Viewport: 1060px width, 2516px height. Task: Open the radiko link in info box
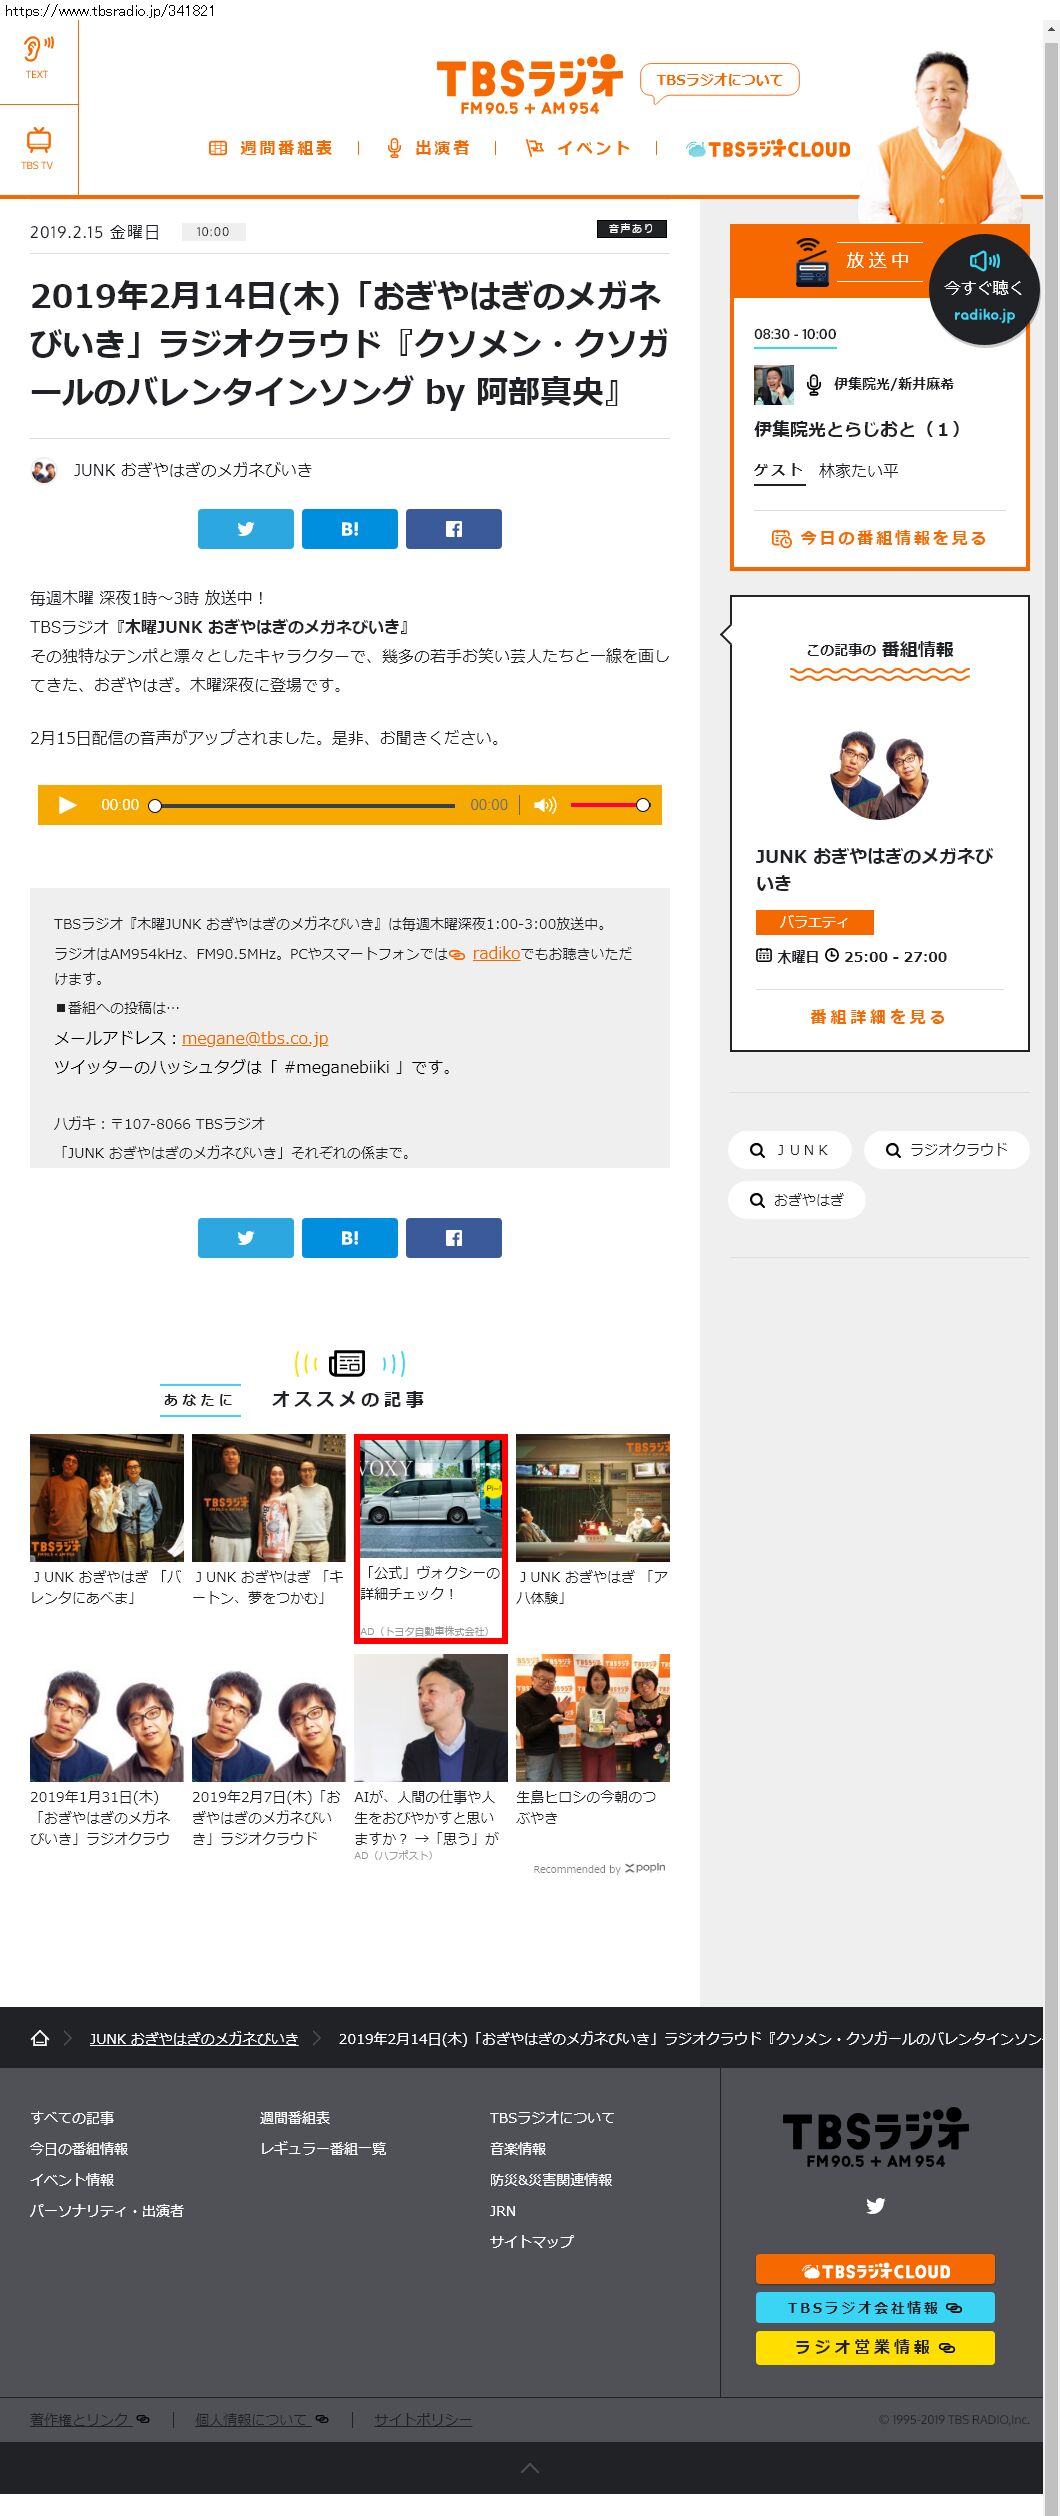point(496,953)
